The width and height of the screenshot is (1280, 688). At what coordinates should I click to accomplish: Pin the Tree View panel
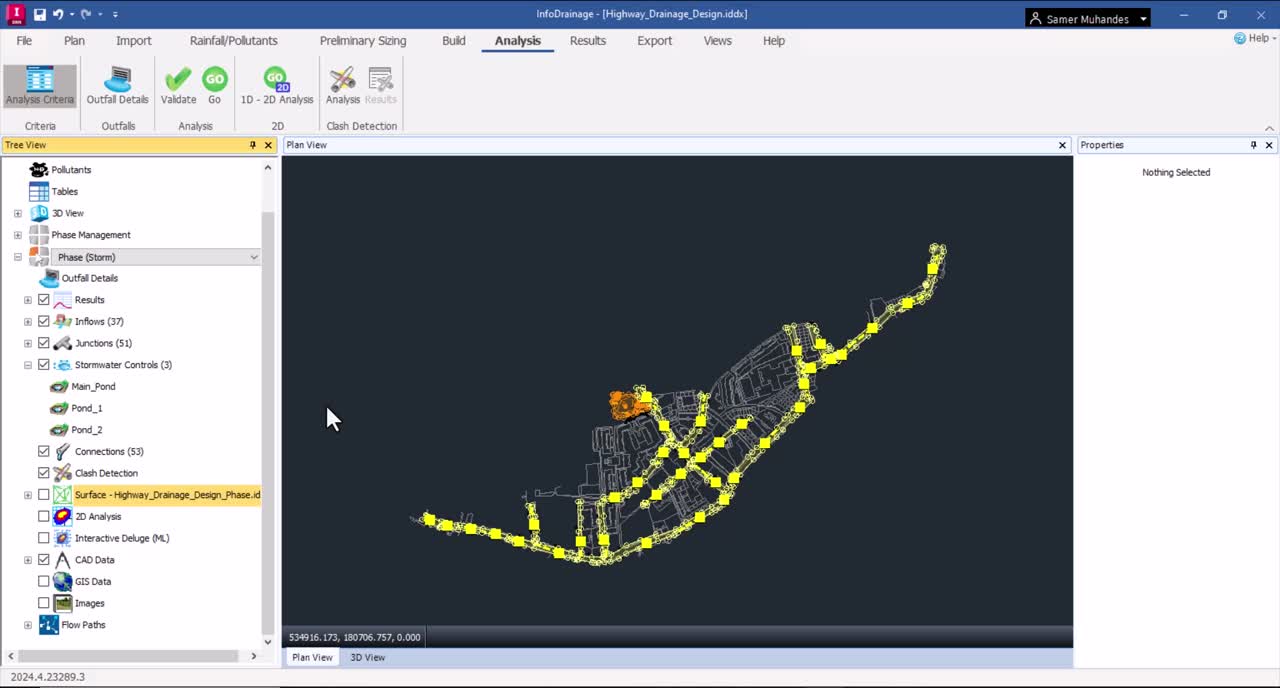click(253, 145)
